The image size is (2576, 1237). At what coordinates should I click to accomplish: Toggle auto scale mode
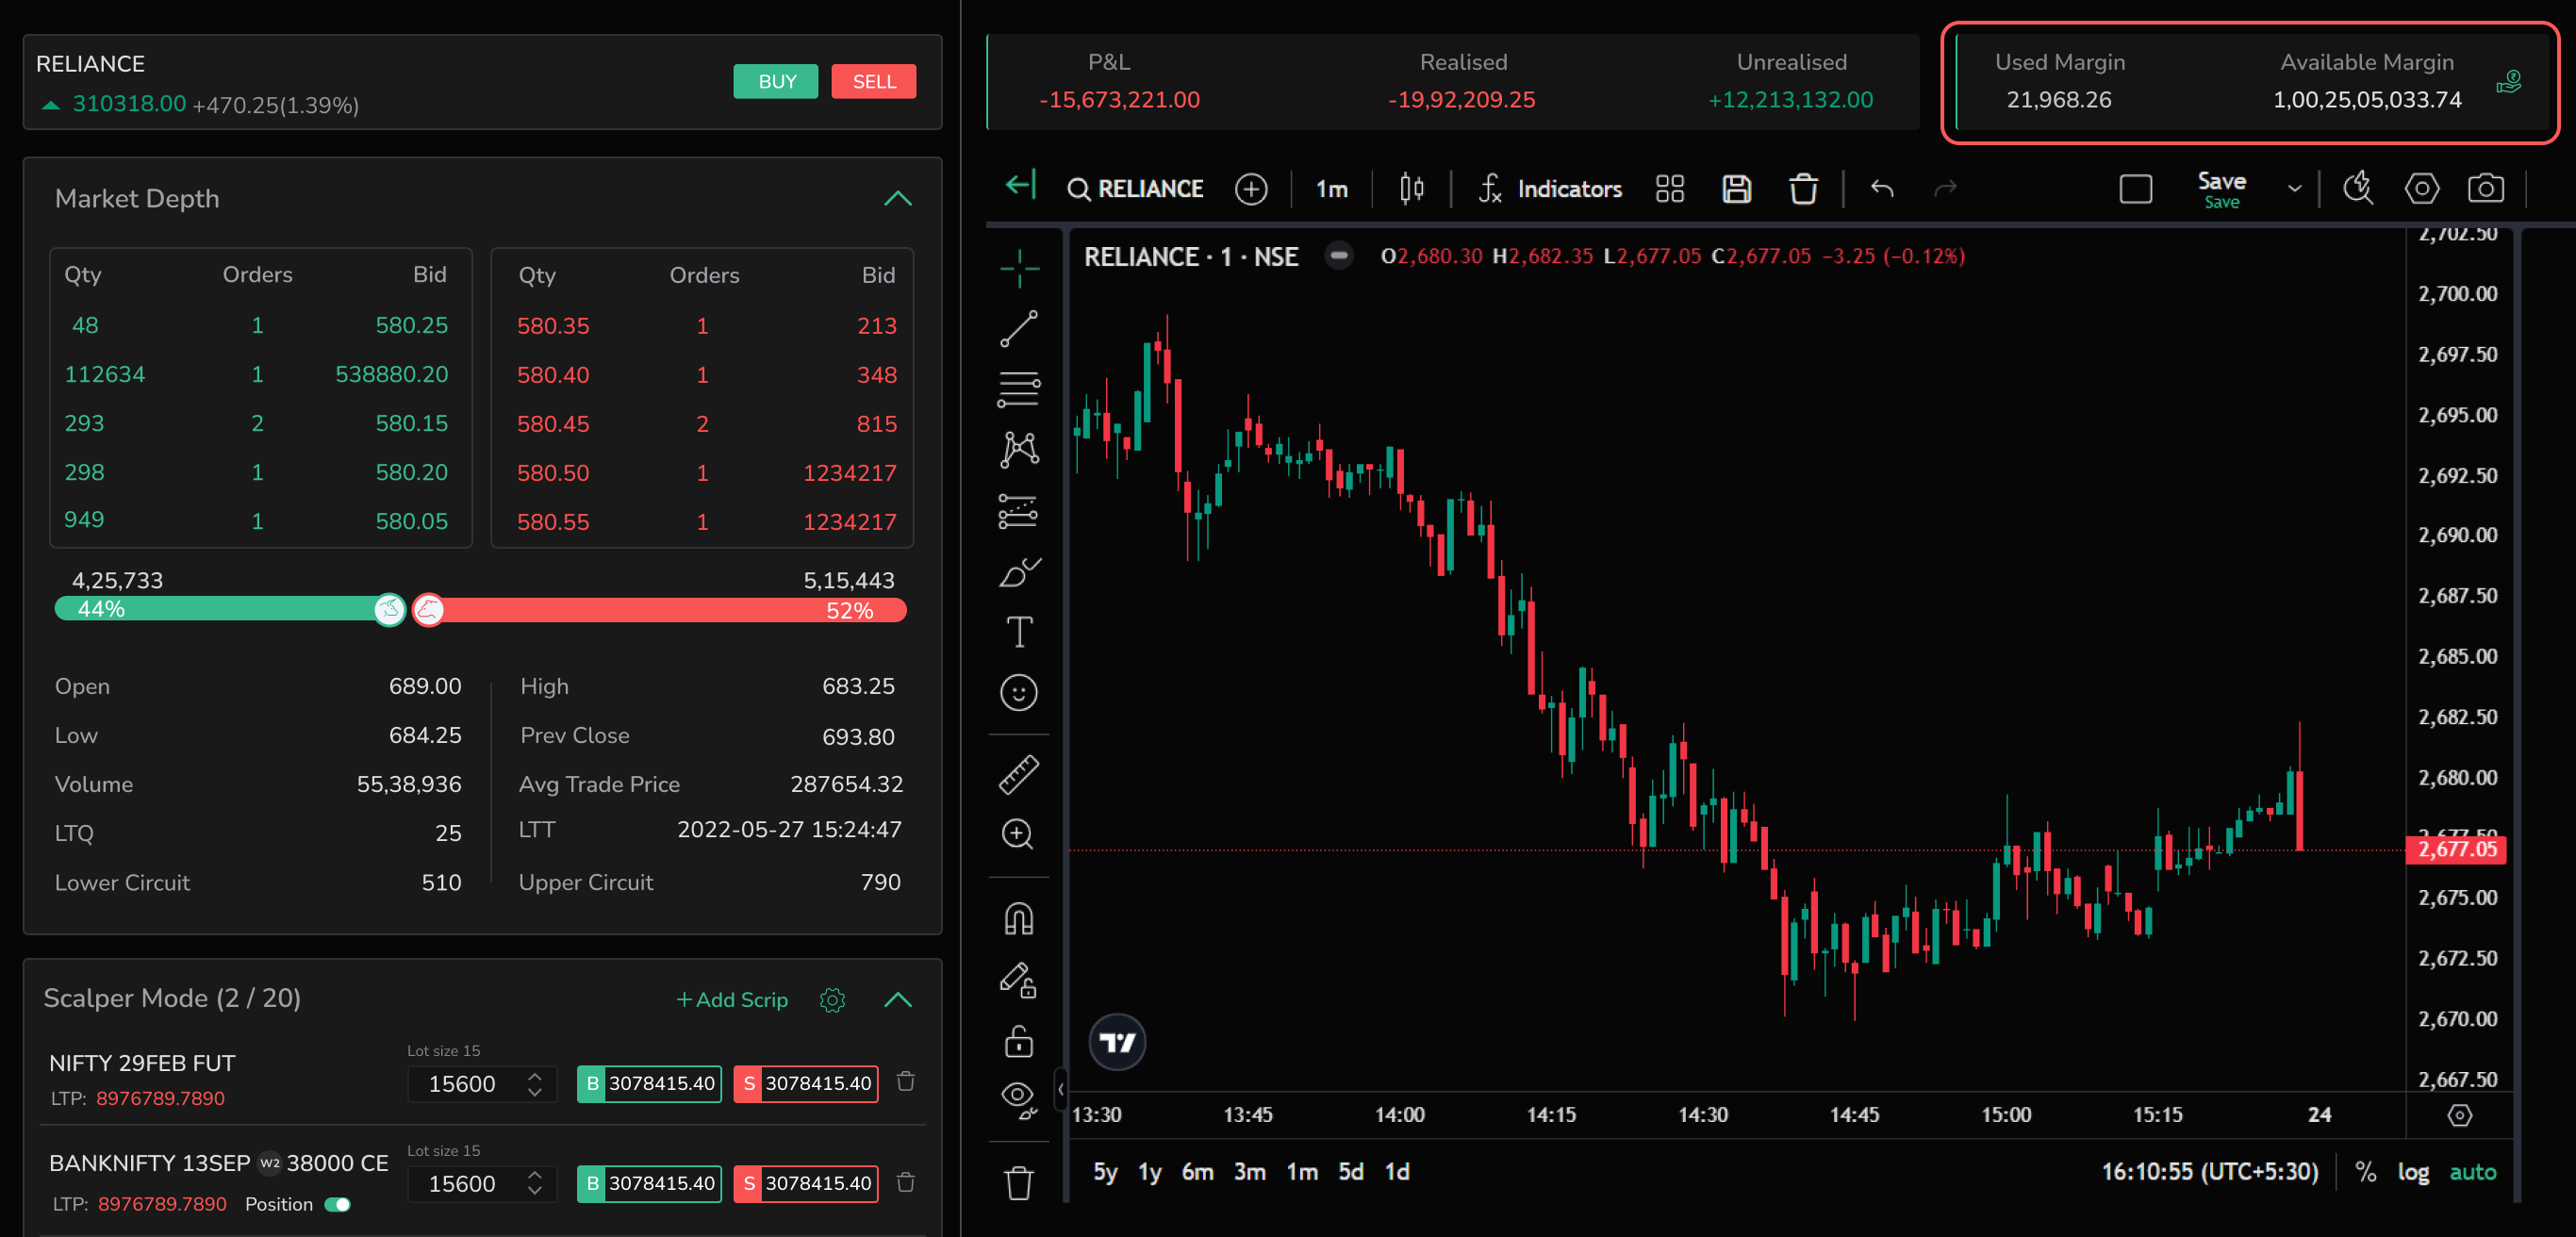[2473, 1172]
